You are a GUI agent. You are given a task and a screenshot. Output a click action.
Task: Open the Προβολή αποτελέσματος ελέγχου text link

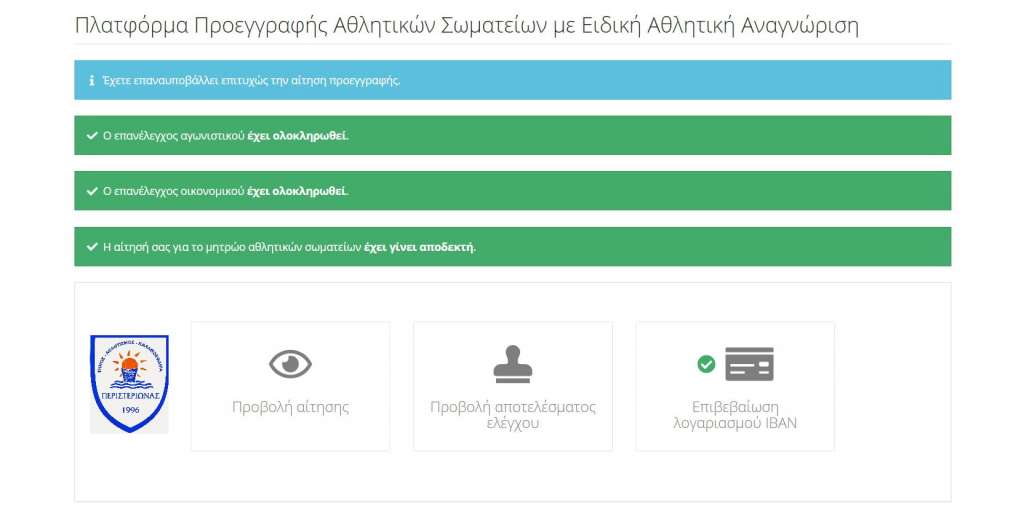pyautogui.click(x=513, y=415)
